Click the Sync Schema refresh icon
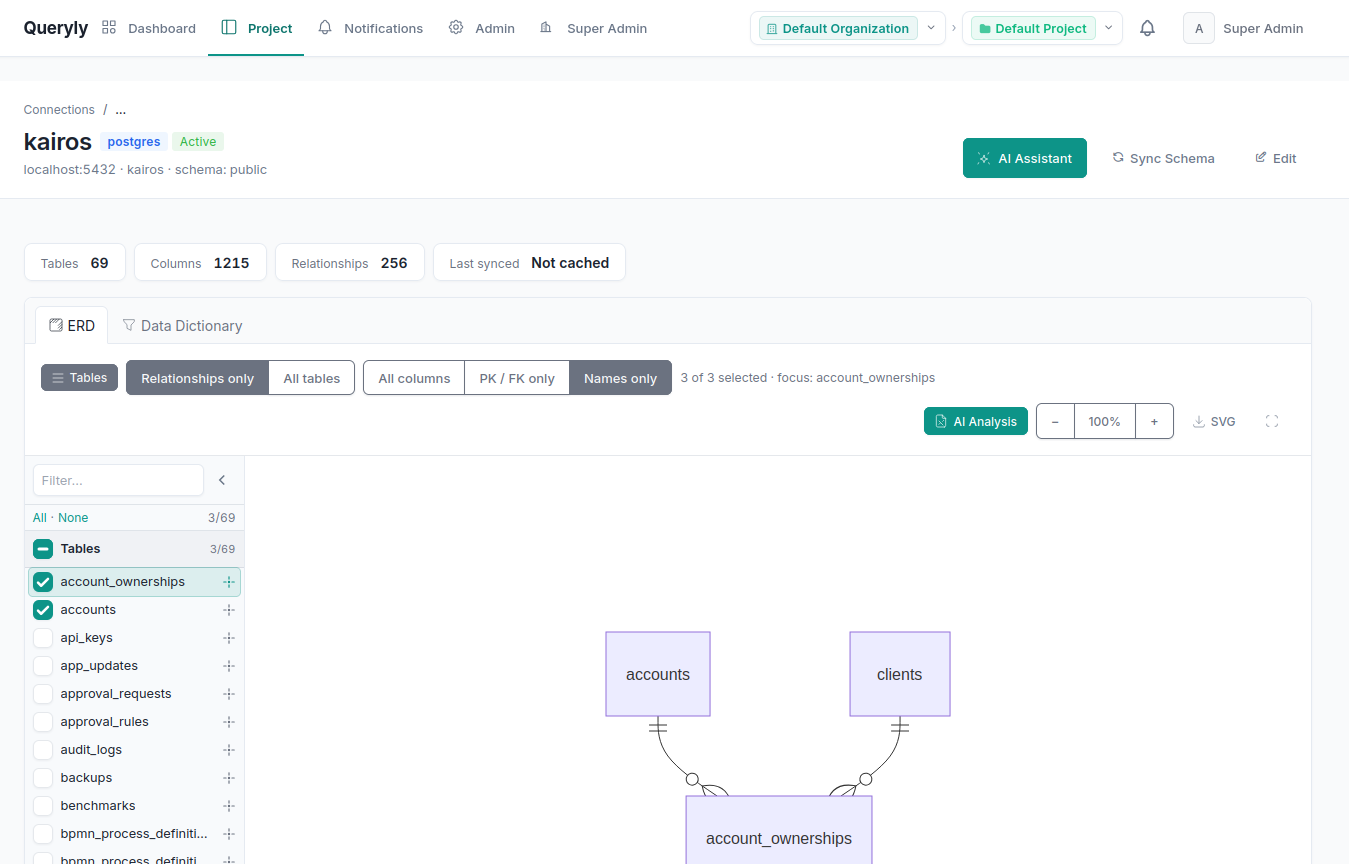Image resolution: width=1349 pixels, height=864 pixels. point(1117,158)
